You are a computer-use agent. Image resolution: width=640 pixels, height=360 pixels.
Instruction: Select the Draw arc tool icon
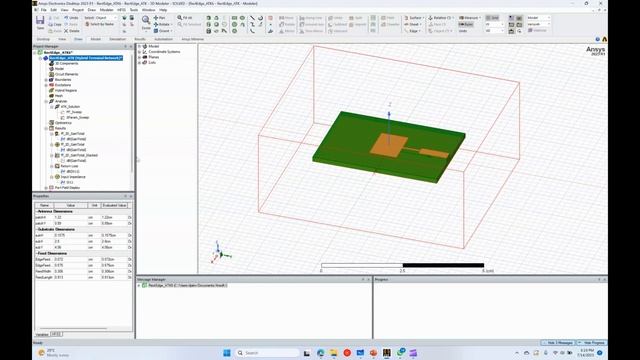click(260, 18)
